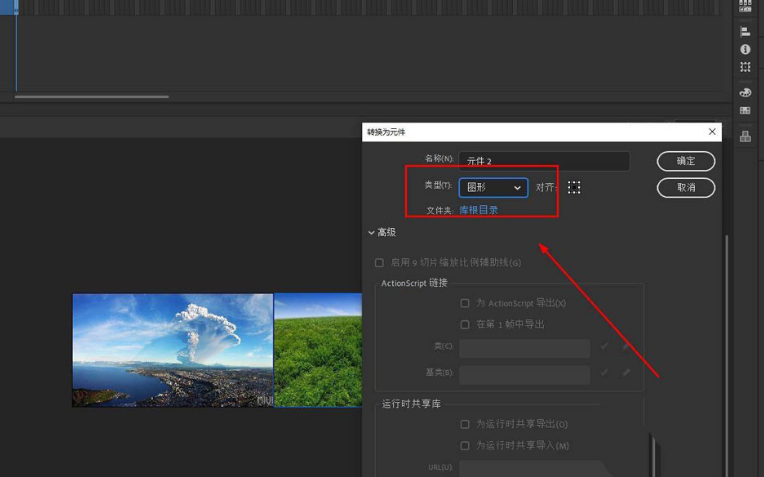
Task: Open the 库根目录 folder link
Action: [x=478, y=210]
